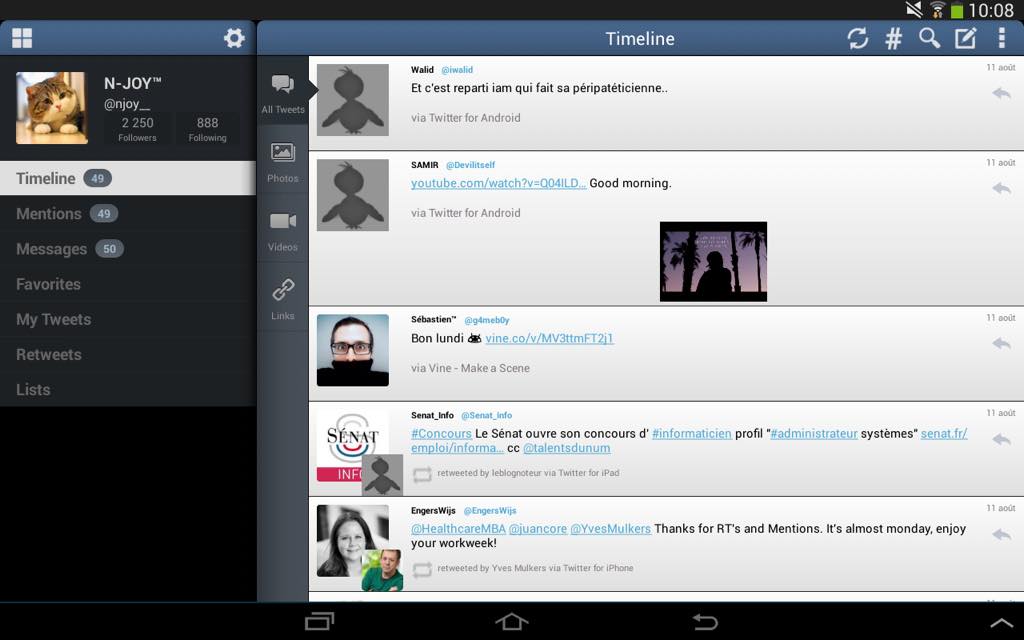Viewport: 1024px width, 640px height.
Task: Open @g4meb0y handle
Action: (x=487, y=320)
